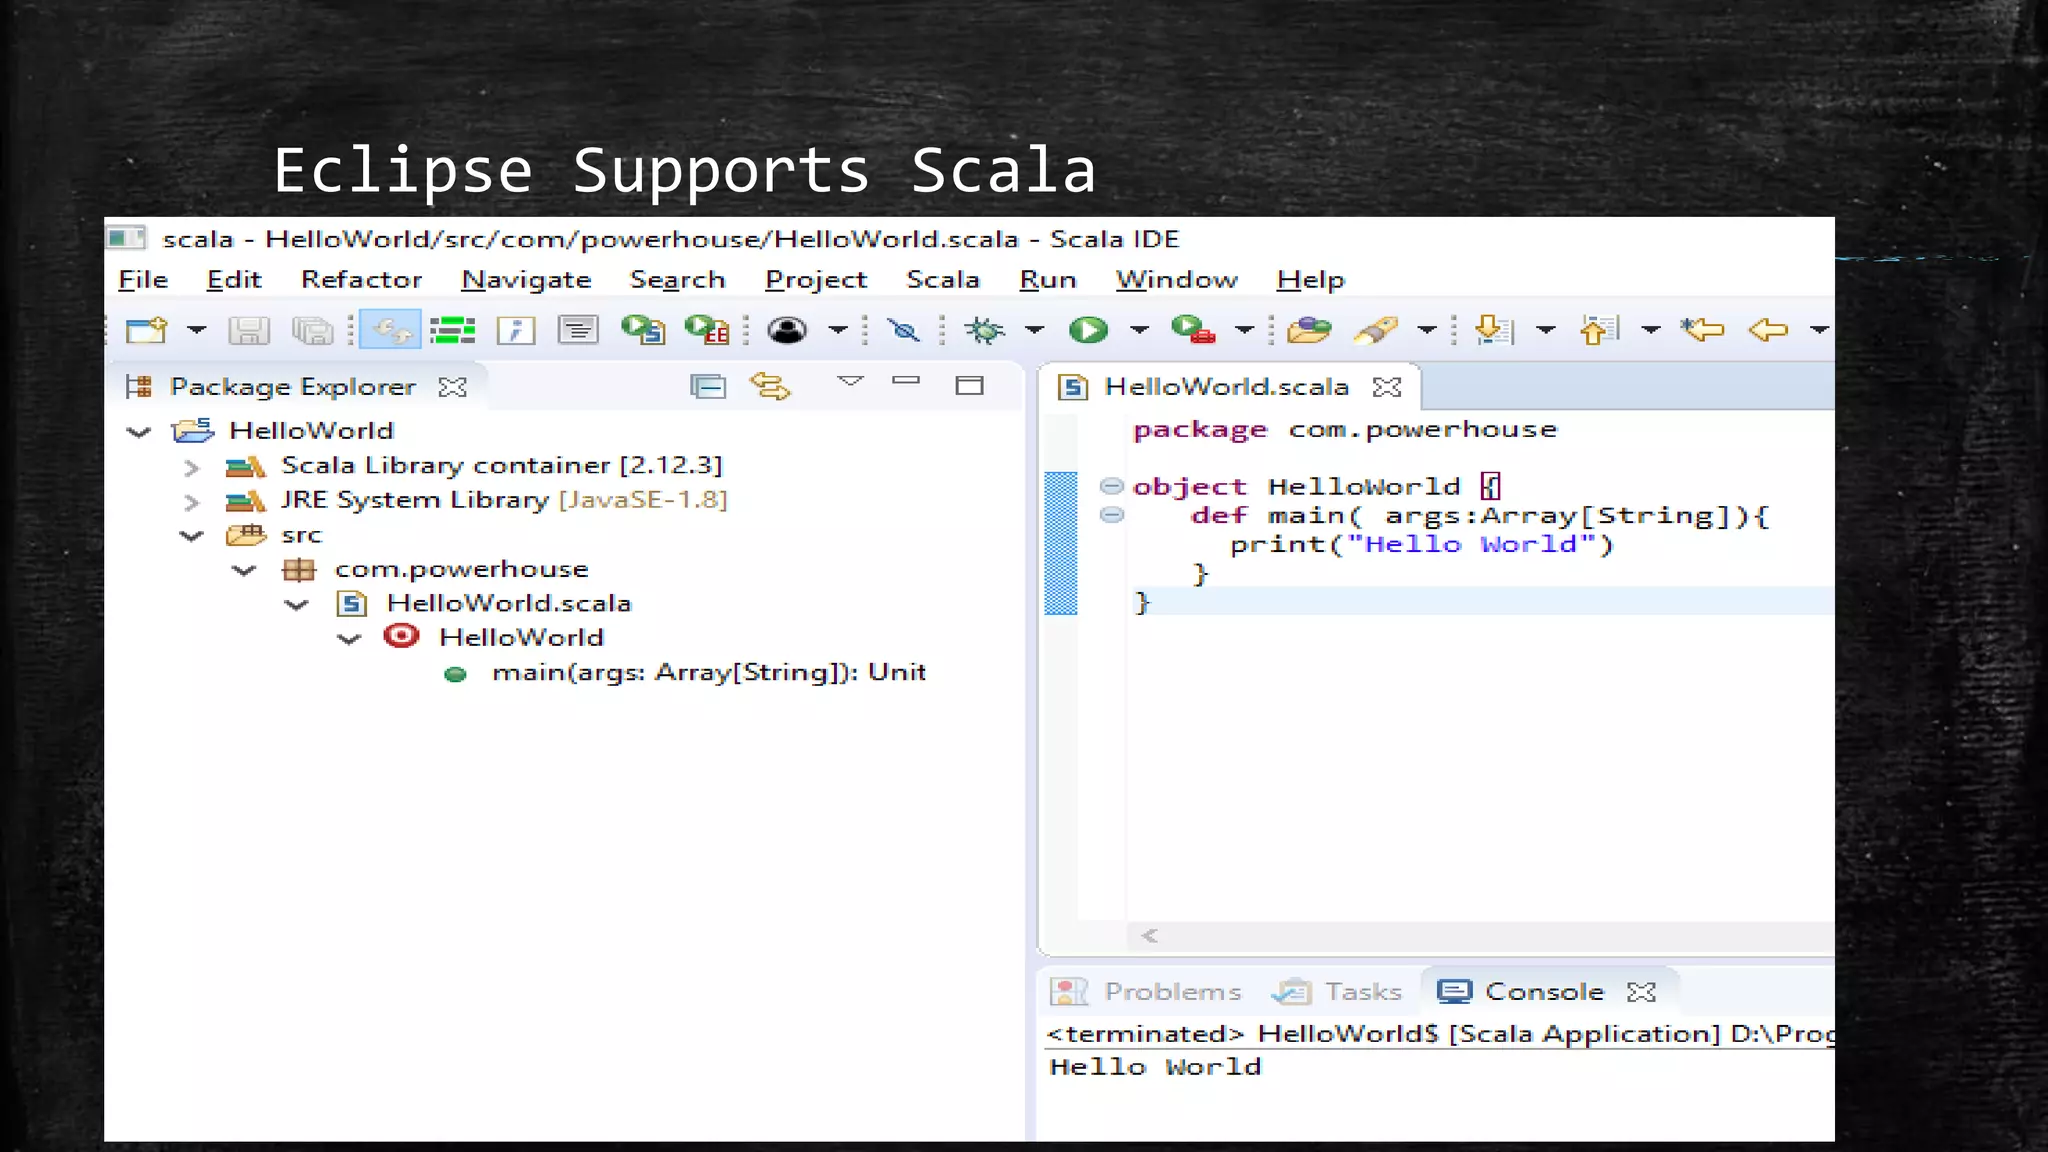Click the green striped list toolbar icon

click(x=452, y=330)
